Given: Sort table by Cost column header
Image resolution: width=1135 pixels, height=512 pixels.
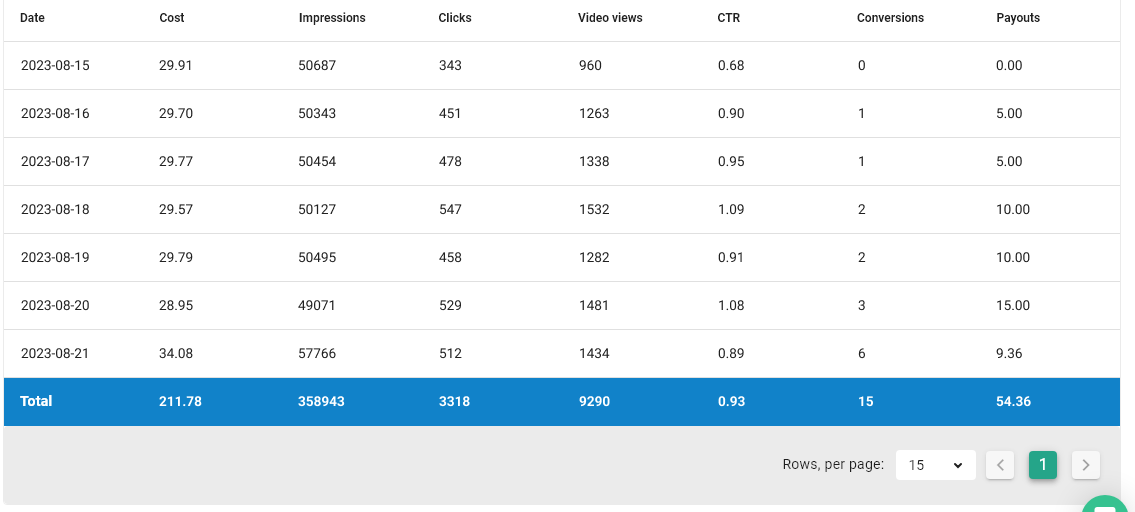Looking at the screenshot, I should 172,18.
